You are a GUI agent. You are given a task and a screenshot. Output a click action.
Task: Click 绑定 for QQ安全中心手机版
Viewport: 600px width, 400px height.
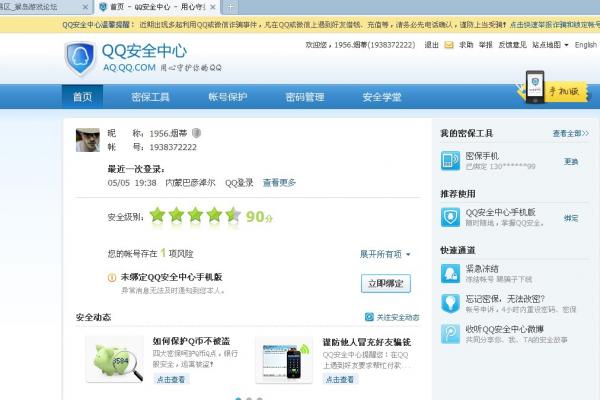point(571,218)
